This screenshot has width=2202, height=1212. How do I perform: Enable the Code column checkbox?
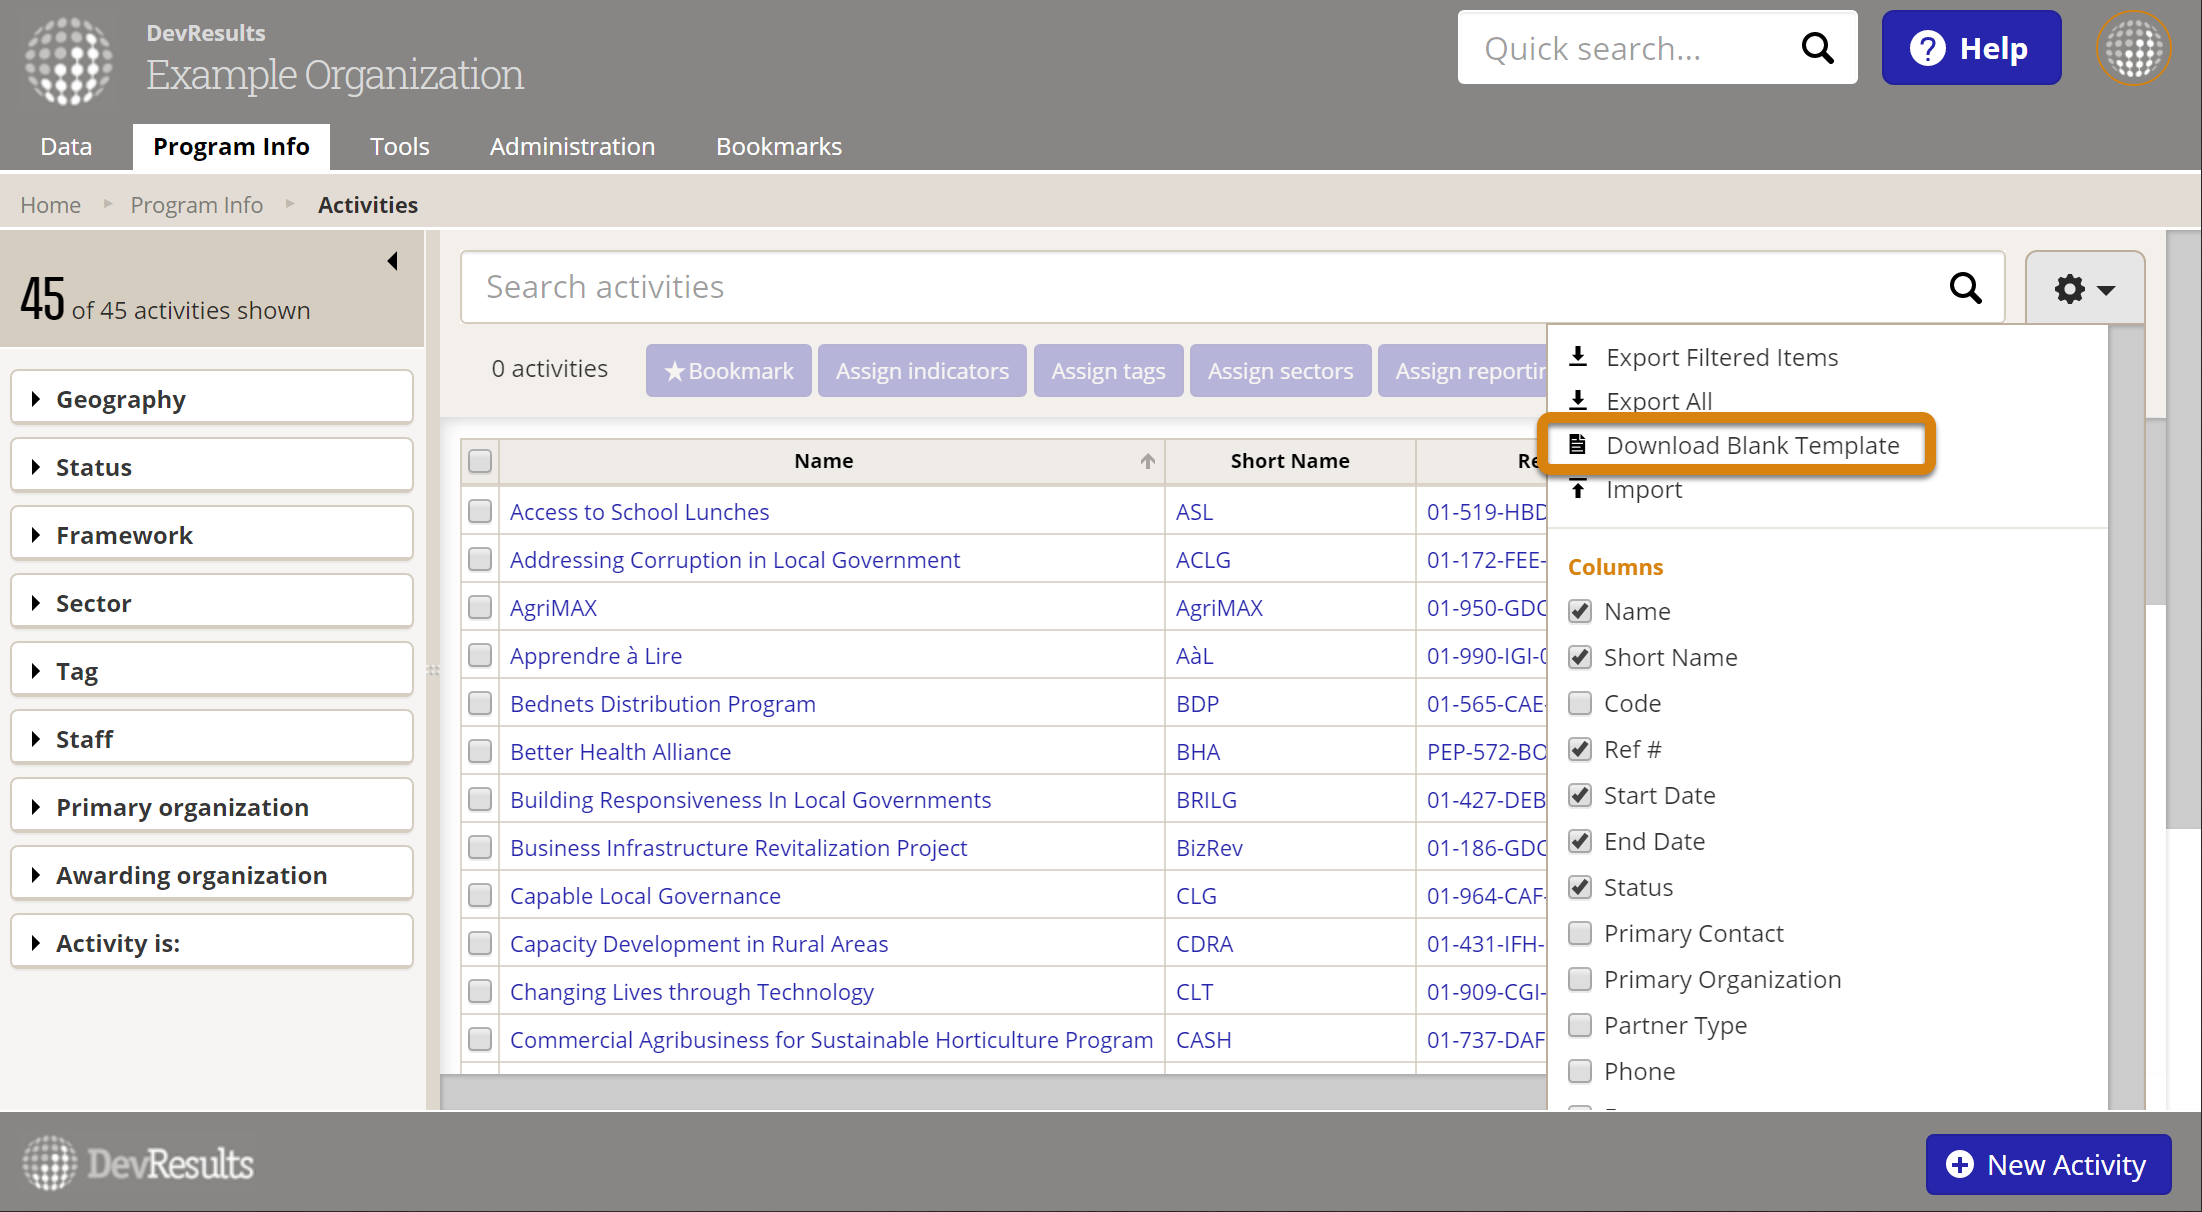(1580, 703)
